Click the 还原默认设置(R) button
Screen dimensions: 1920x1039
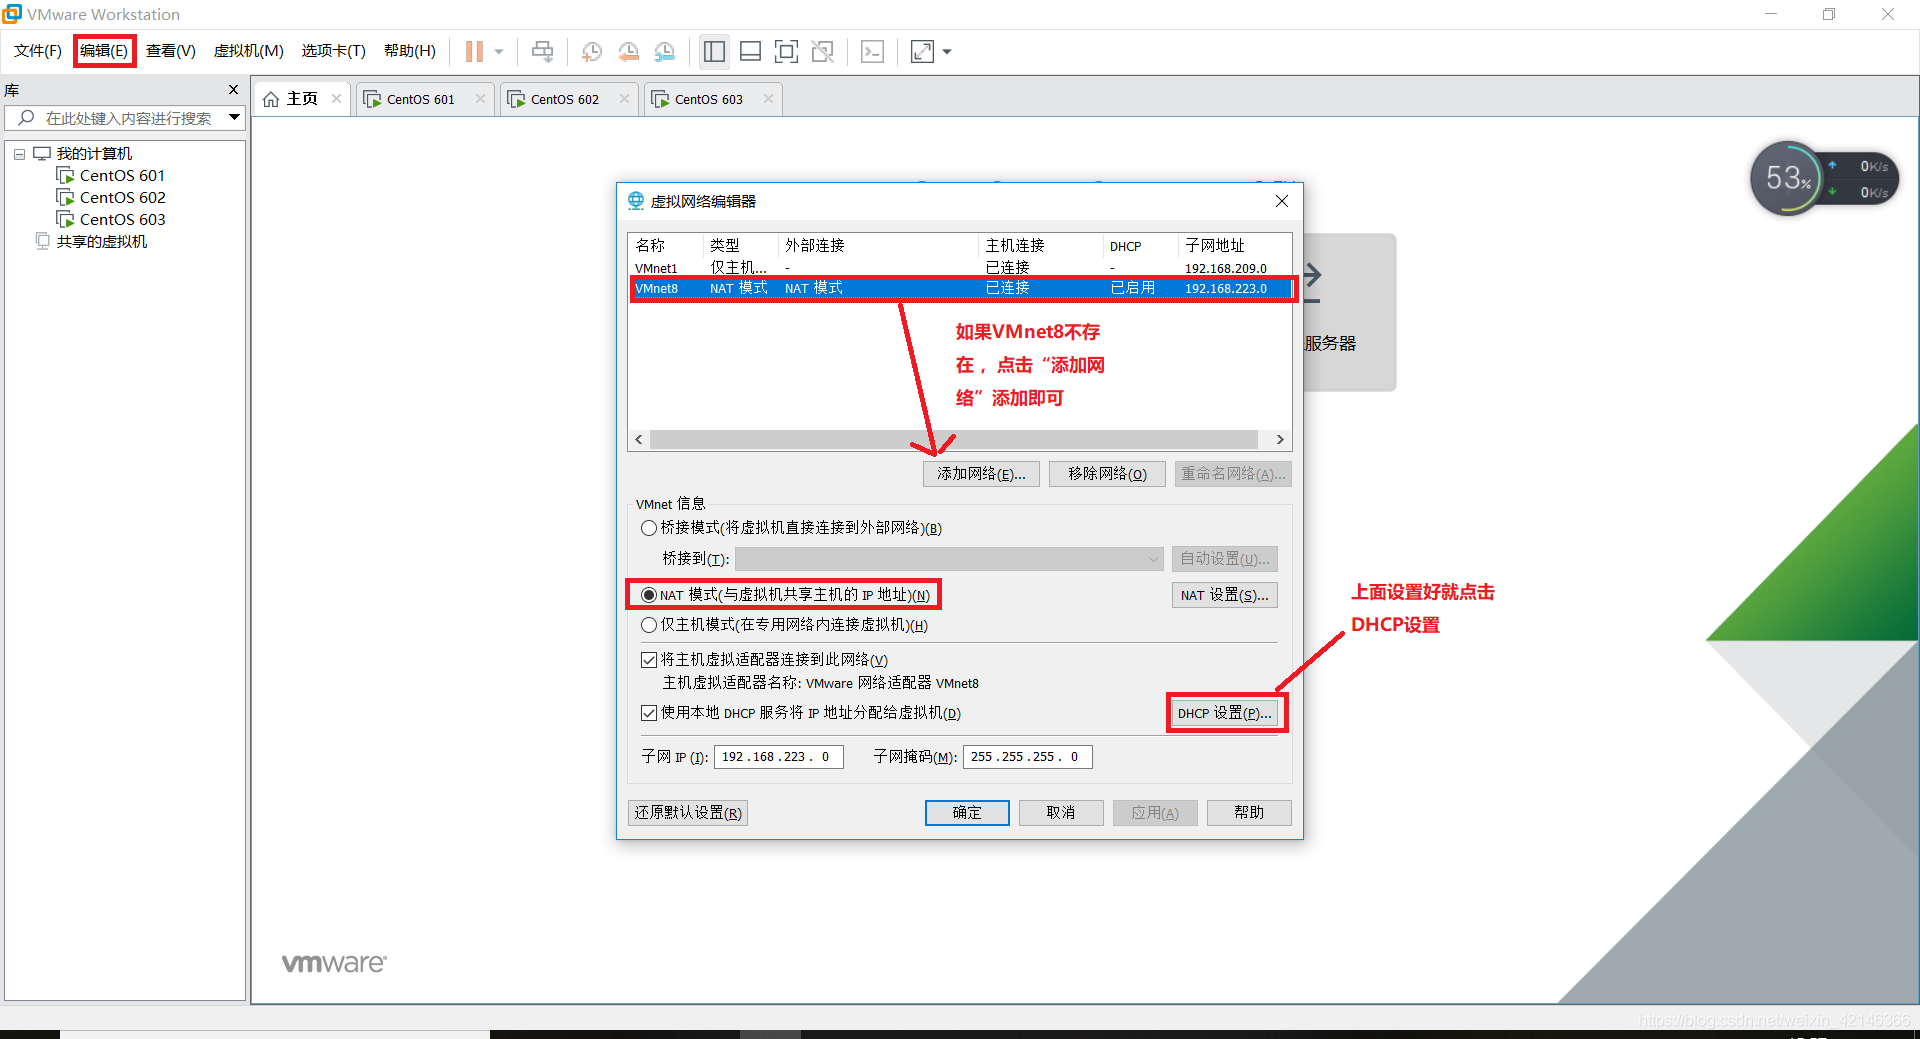point(688,813)
